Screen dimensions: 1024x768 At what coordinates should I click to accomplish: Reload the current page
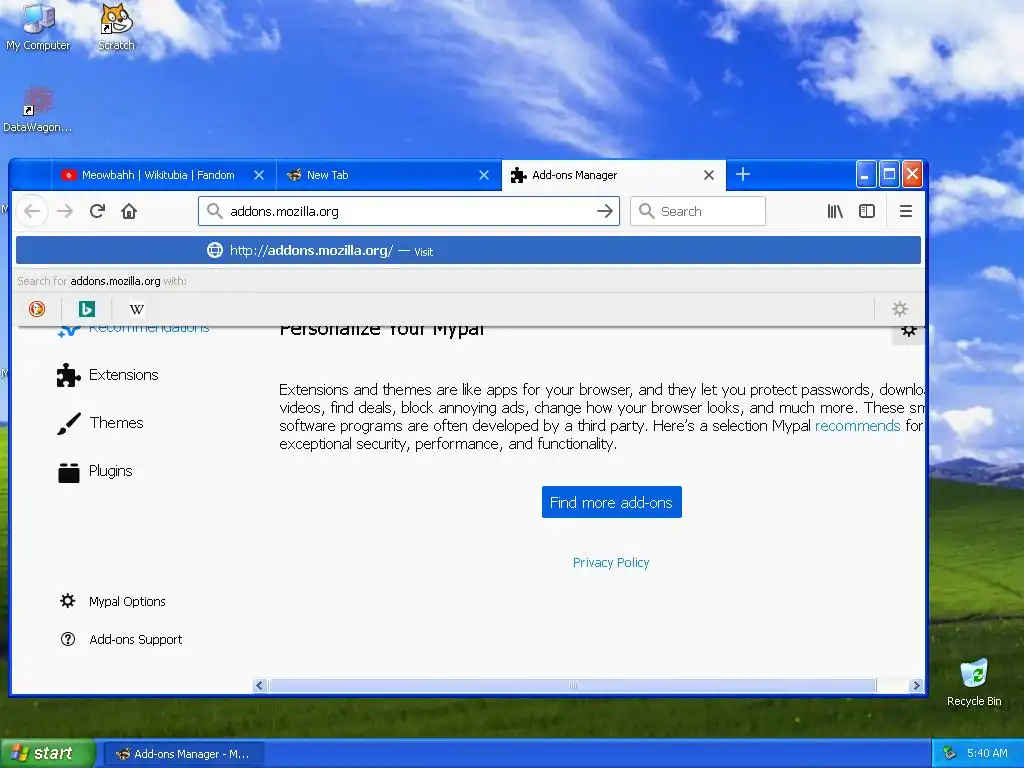[x=97, y=211]
